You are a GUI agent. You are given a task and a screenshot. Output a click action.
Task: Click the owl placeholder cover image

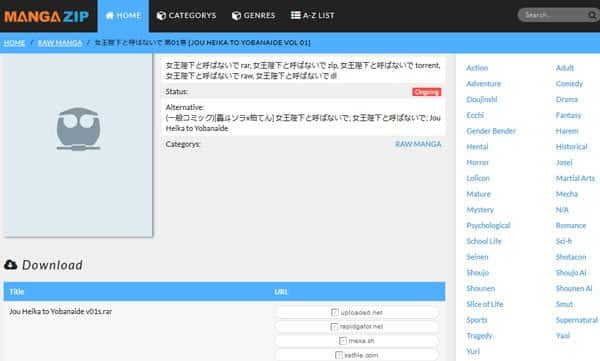(78, 129)
